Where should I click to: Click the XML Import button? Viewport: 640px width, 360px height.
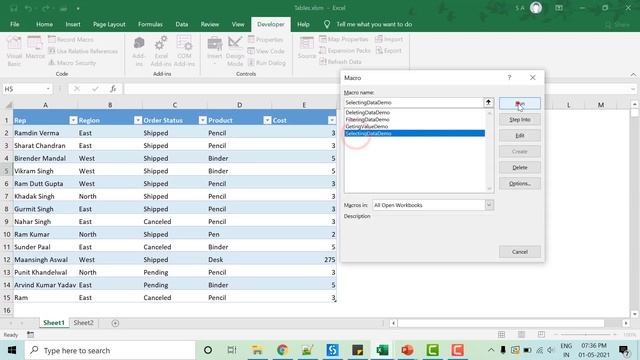(389, 39)
